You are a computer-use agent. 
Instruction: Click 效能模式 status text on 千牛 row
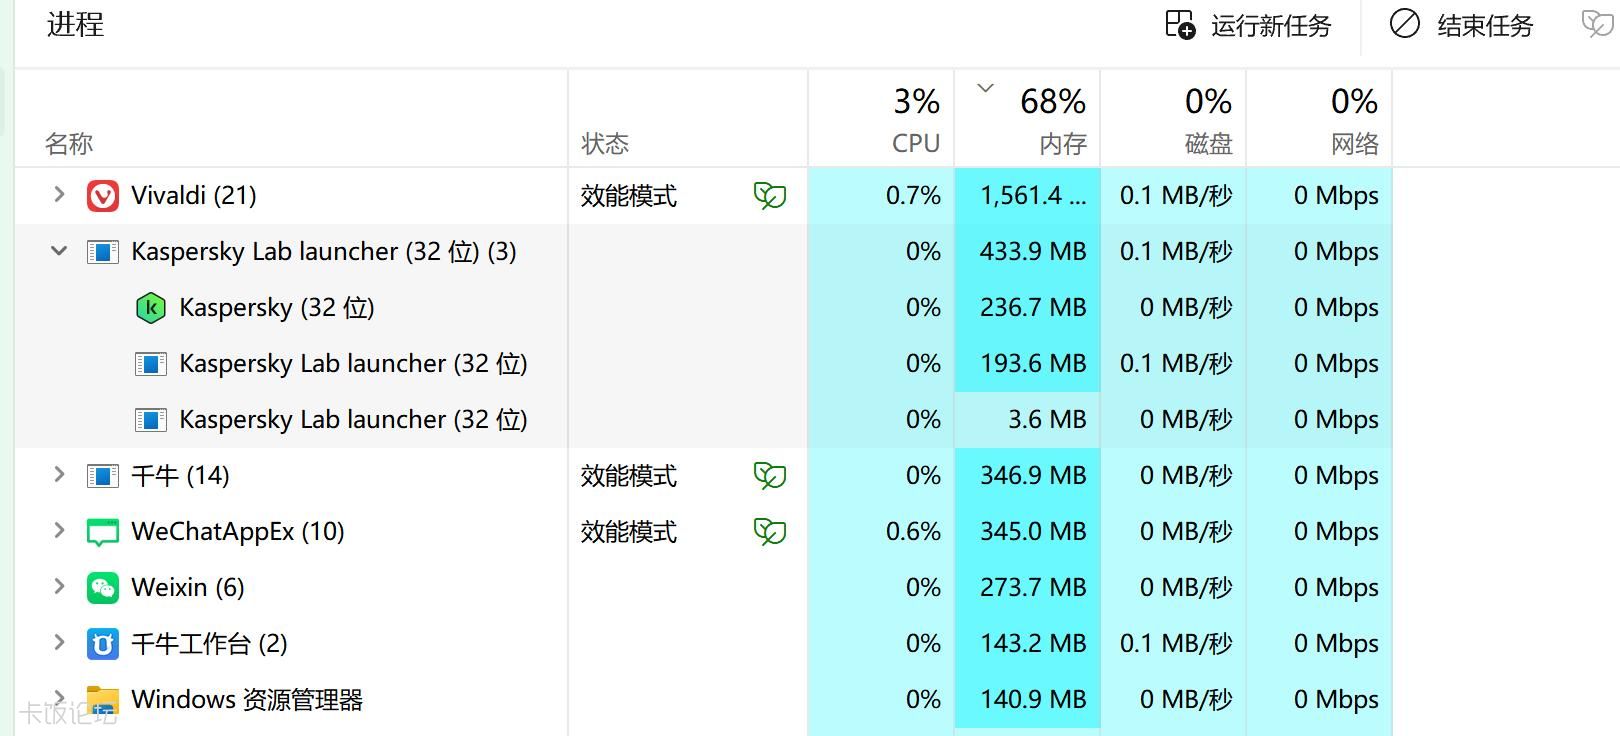point(629,476)
